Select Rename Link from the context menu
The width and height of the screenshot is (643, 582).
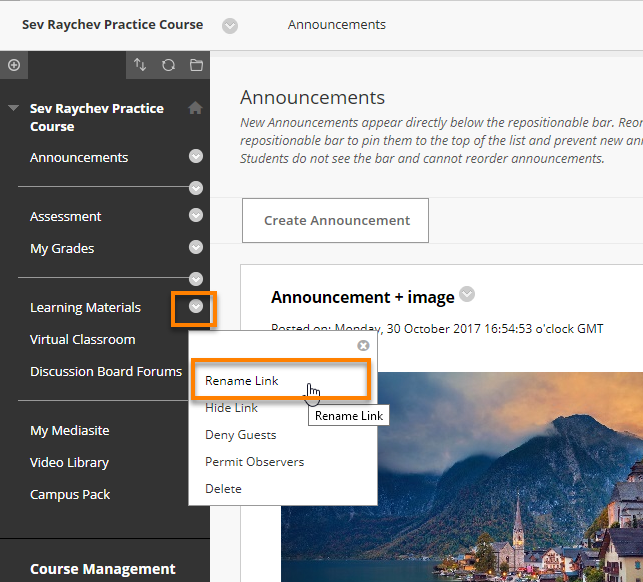pyautogui.click(x=242, y=381)
